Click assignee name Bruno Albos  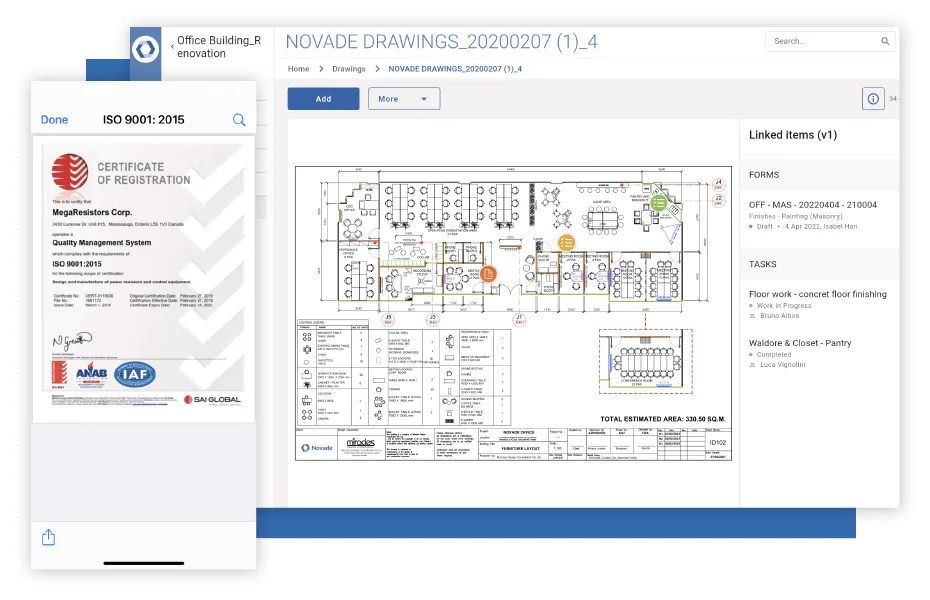[779, 315]
